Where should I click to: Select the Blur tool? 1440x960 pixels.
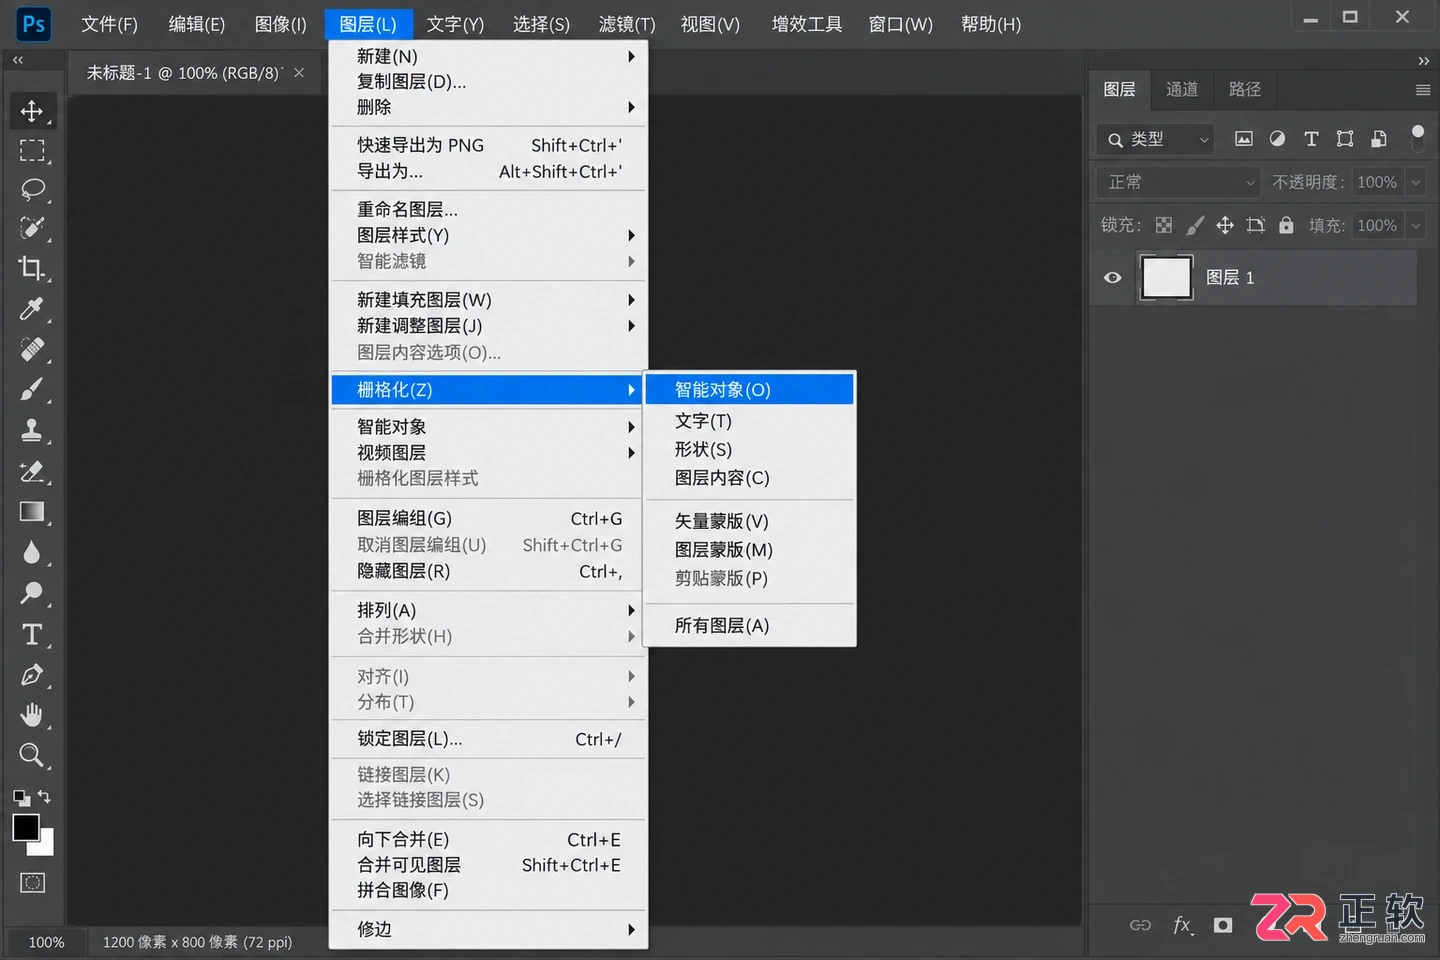[32, 553]
